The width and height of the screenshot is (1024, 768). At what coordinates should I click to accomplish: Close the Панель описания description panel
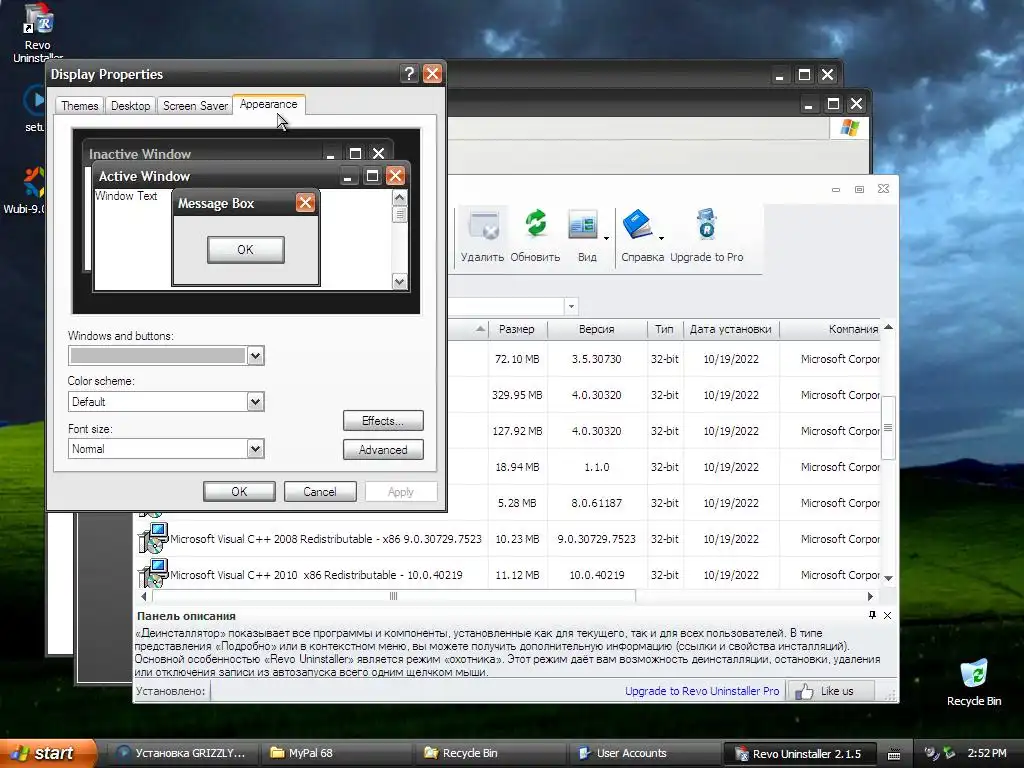pyautogui.click(x=888, y=615)
